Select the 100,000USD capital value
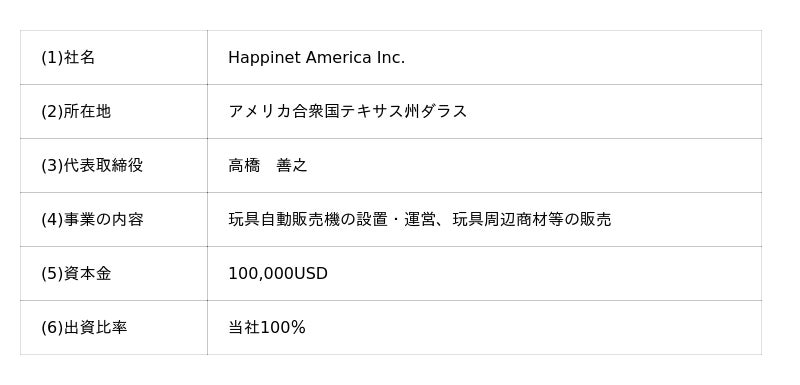 [278, 274]
